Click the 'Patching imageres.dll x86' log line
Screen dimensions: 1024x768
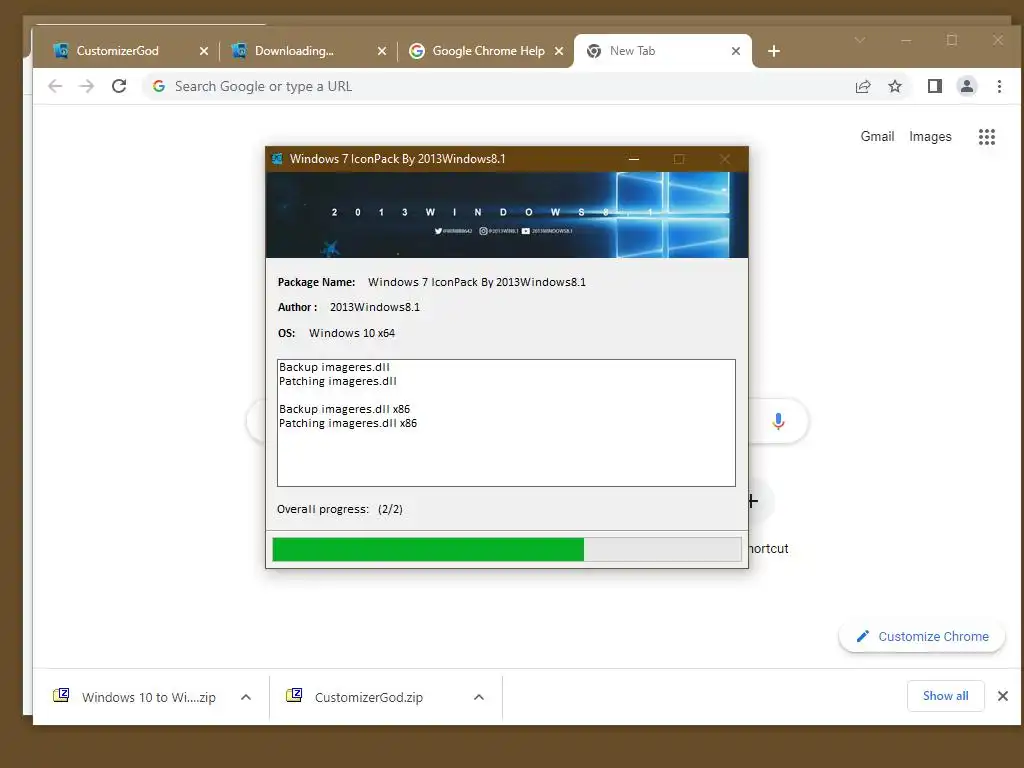[x=348, y=423]
